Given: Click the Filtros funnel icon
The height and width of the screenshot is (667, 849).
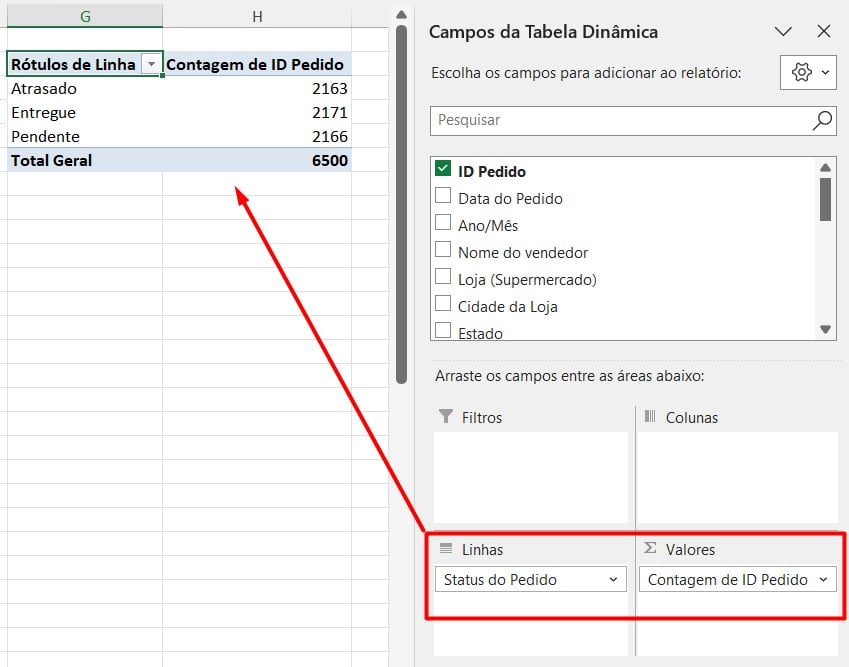Looking at the screenshot, I should pos(446,417).
